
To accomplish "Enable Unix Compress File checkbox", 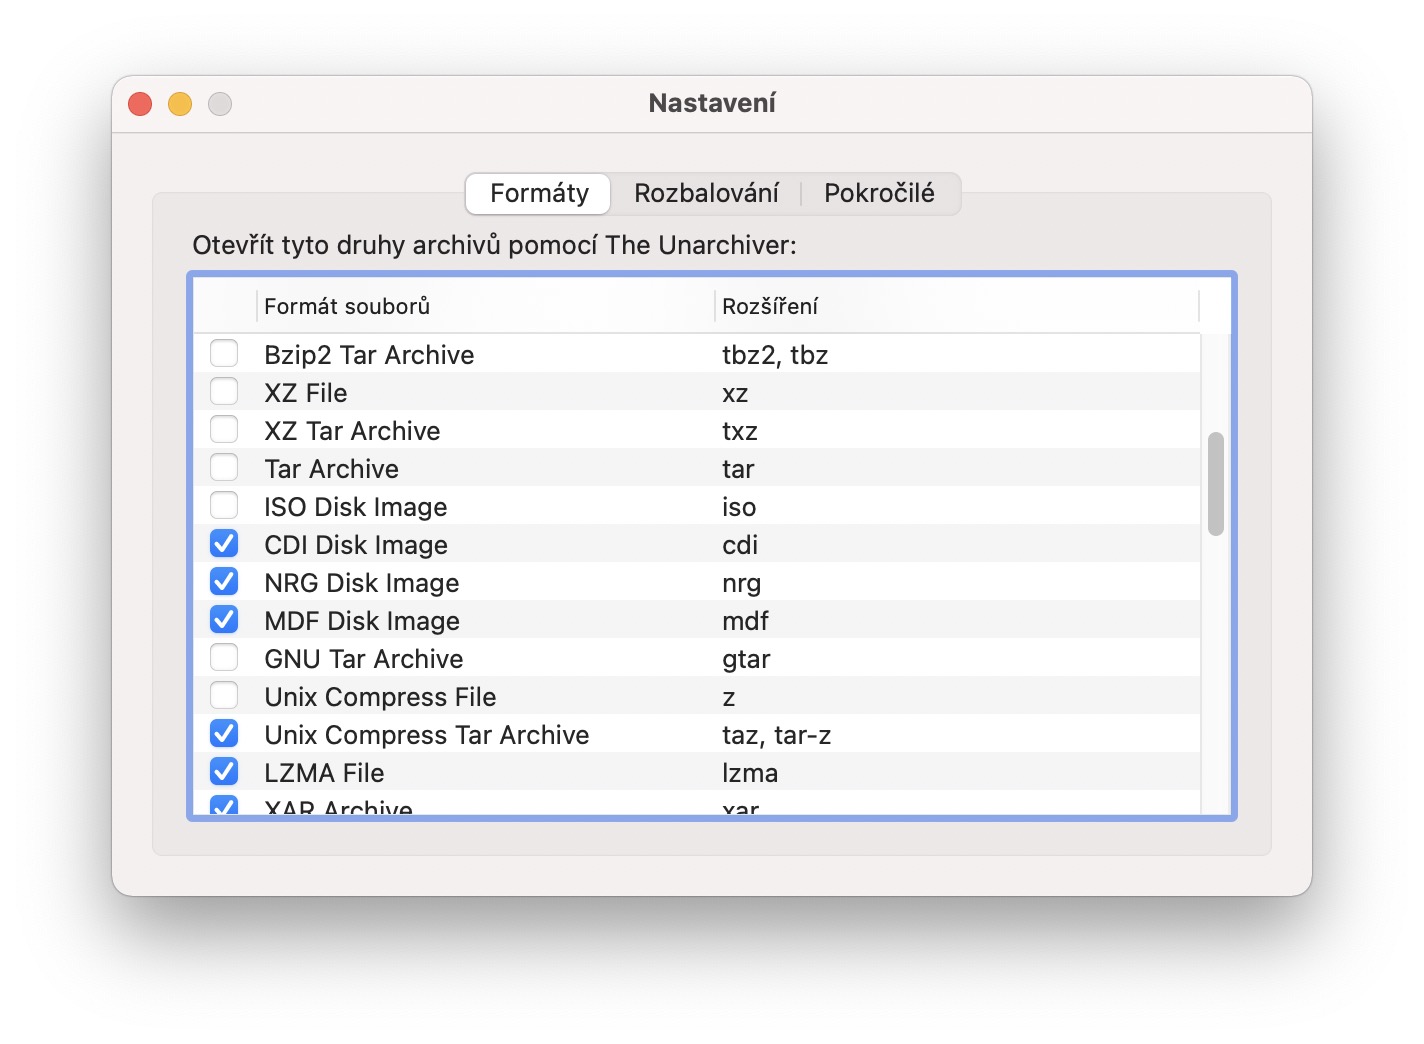I will click(224, 696).
